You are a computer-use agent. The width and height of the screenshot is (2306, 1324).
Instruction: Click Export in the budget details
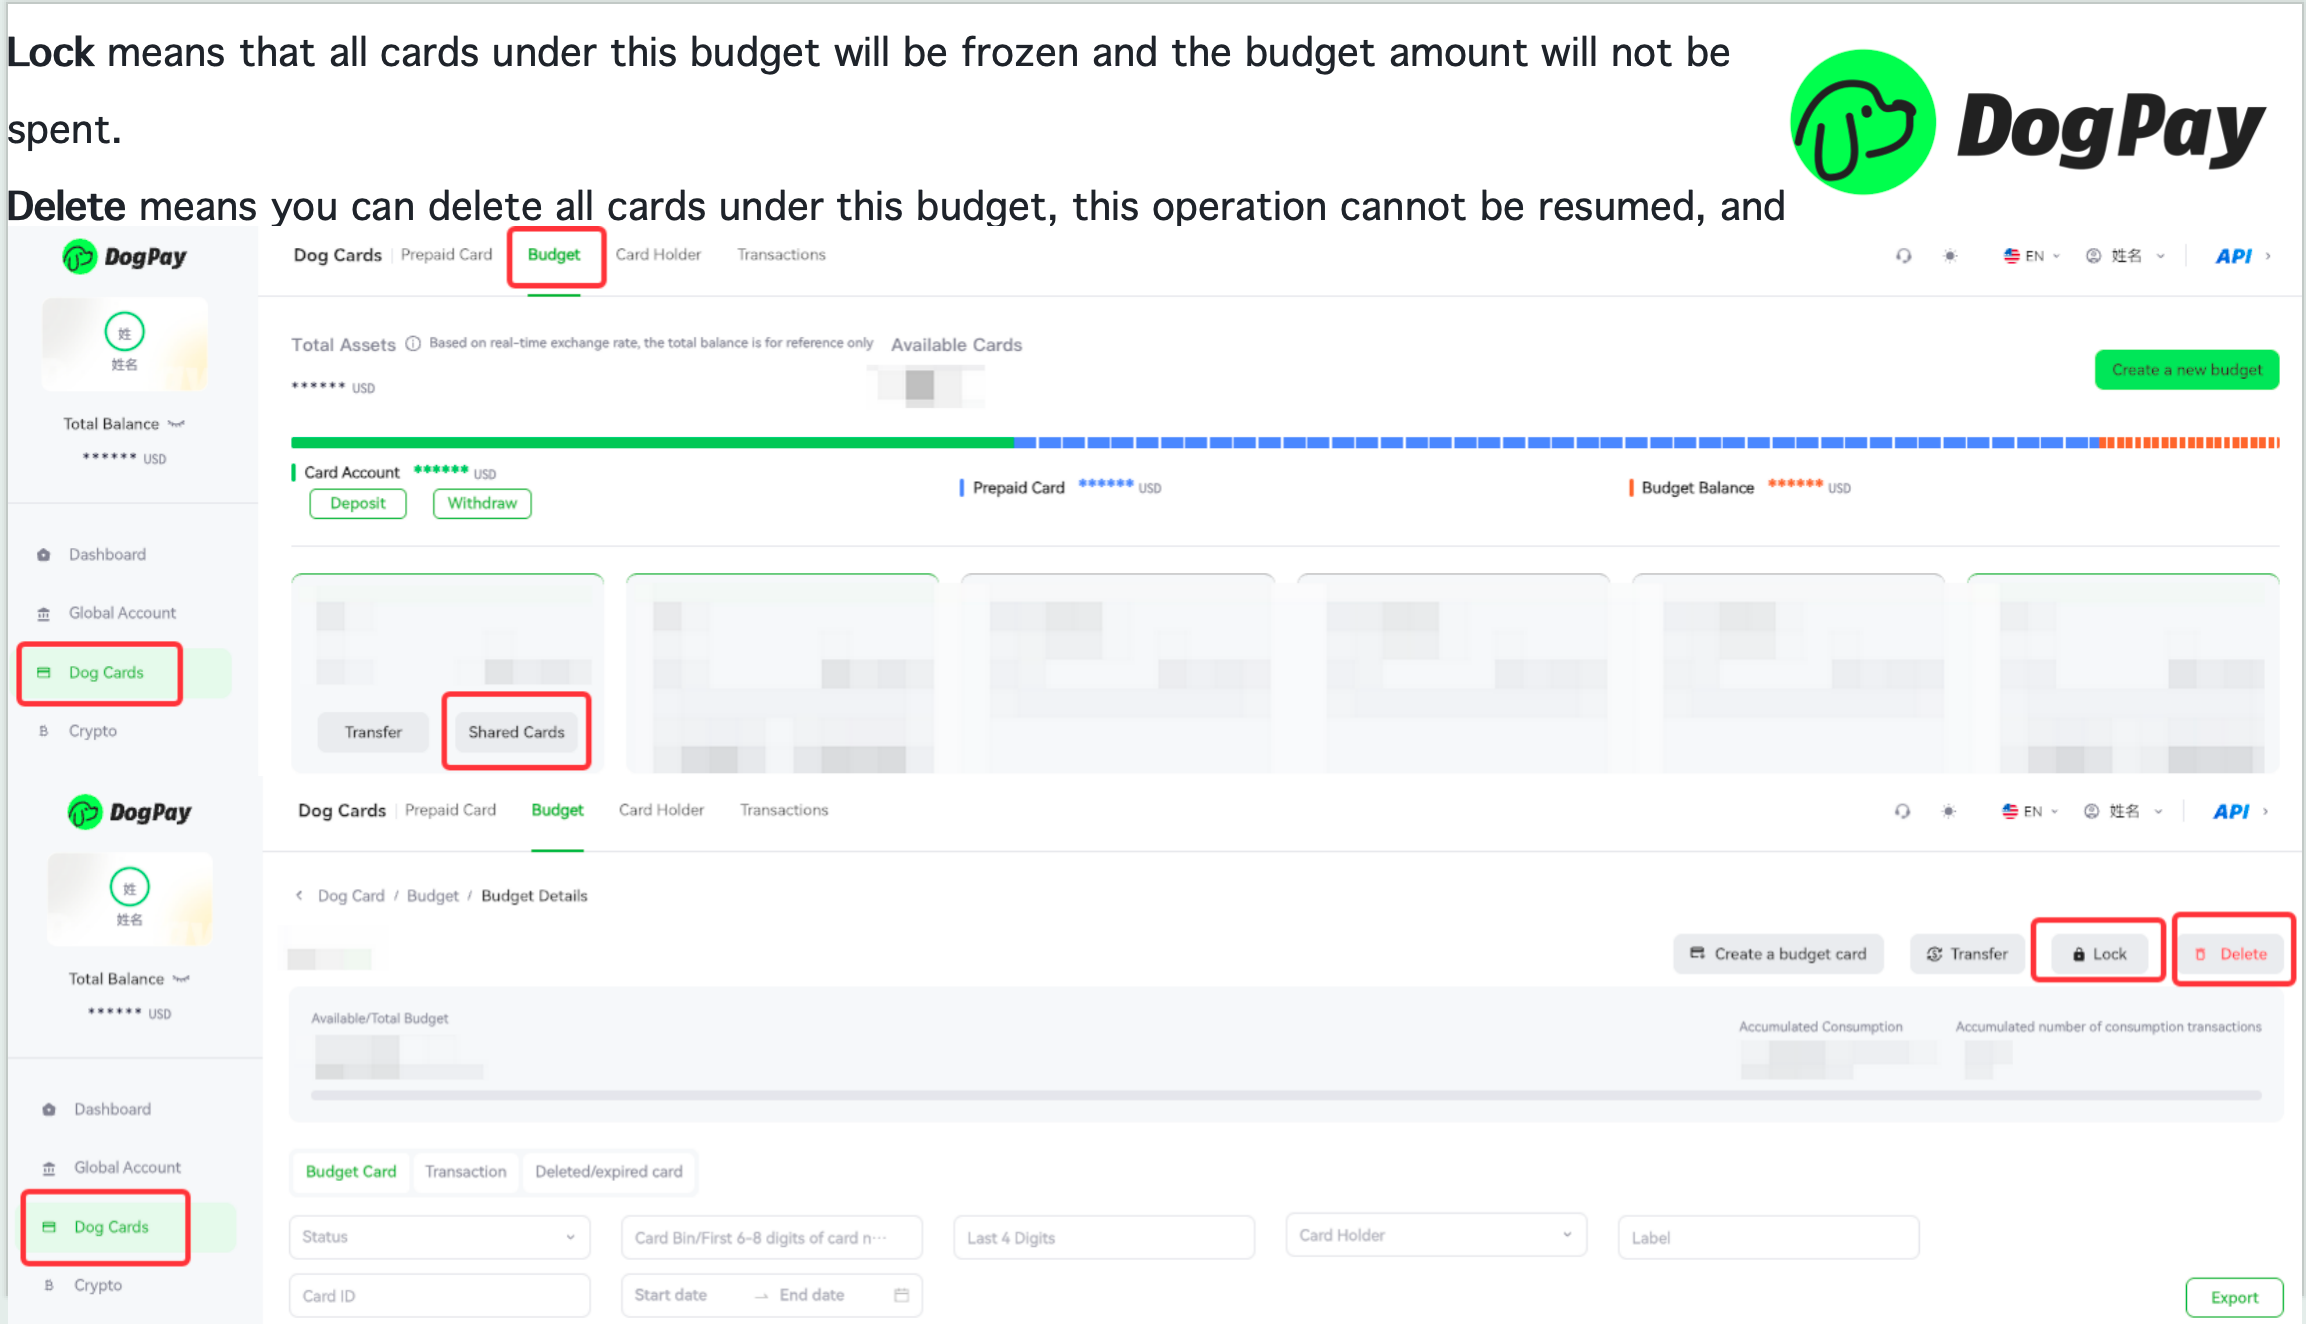2234,1297
